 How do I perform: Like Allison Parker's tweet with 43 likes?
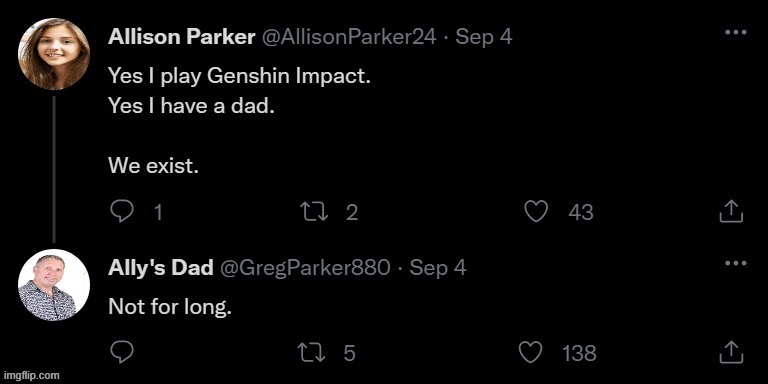point(536,212)
